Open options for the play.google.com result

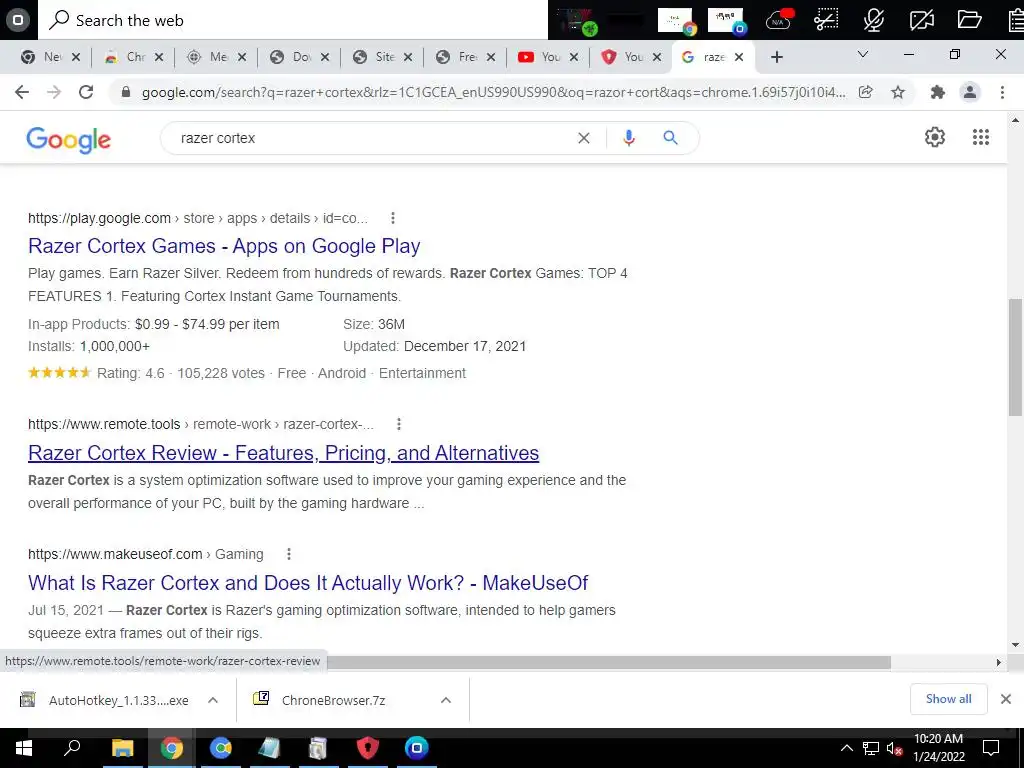(x=392, y=218)
